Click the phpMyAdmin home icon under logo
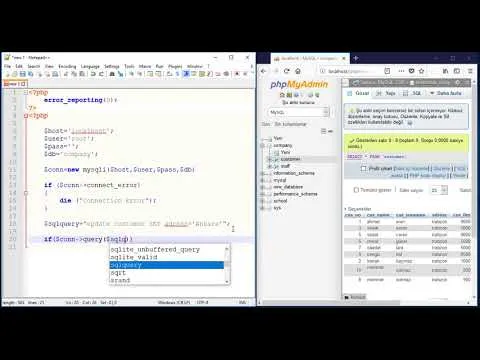This screenshot has height=360, width=480. tap(282, 95)
